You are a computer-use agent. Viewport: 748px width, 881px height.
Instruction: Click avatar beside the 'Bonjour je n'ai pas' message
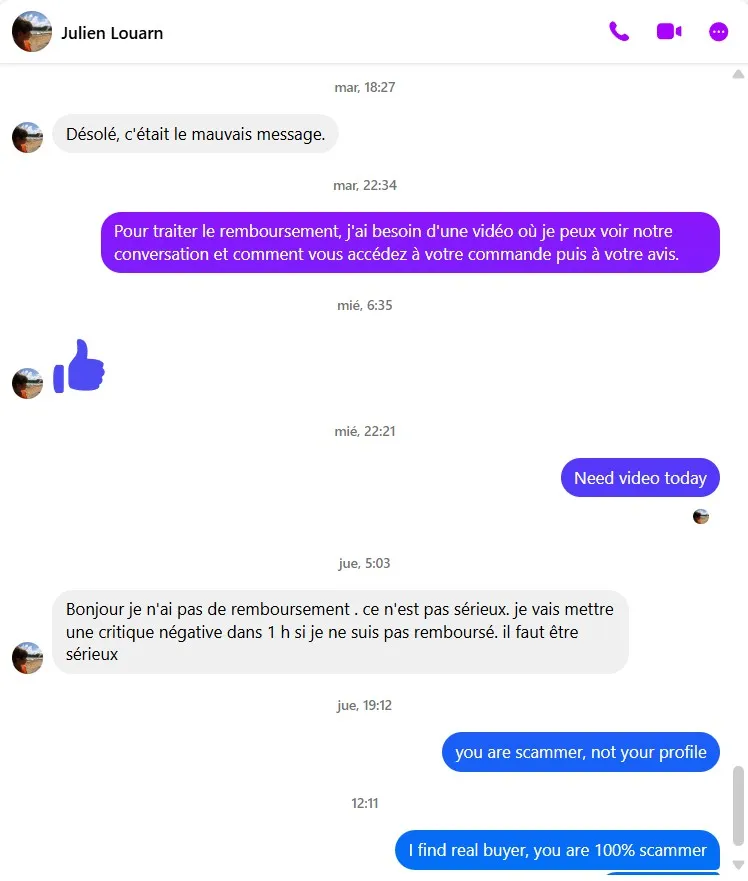pos(28,658)
